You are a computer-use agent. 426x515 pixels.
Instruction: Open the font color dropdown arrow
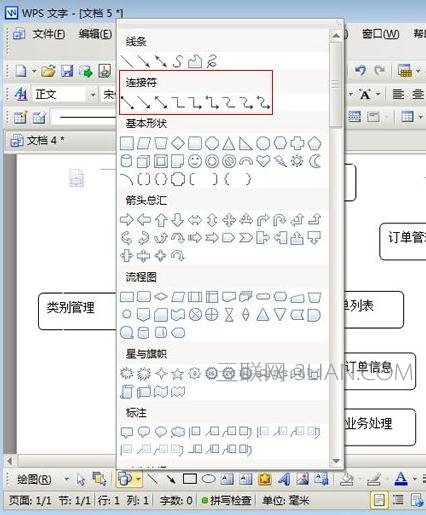tap(415, 479)
